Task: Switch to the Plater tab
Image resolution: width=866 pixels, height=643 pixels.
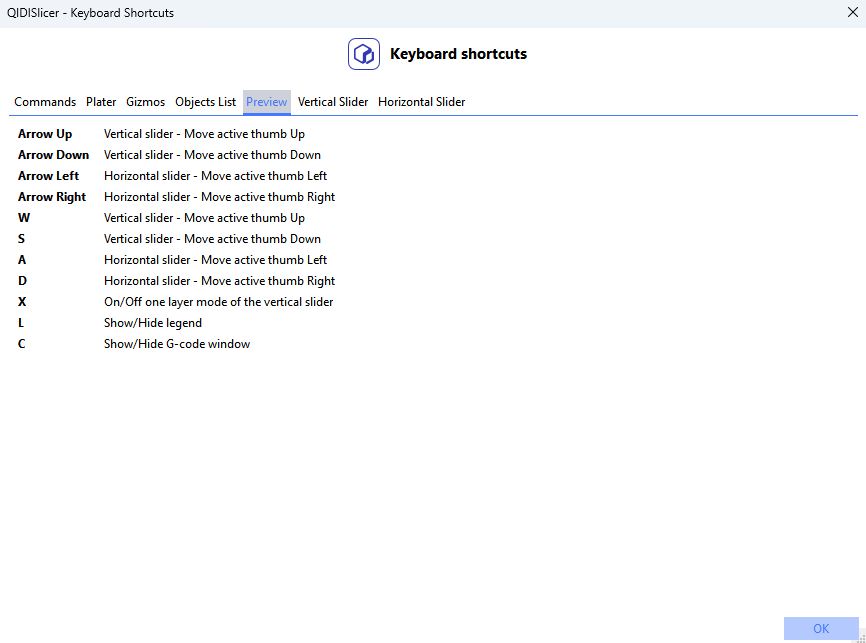Action: pos(101,102)
